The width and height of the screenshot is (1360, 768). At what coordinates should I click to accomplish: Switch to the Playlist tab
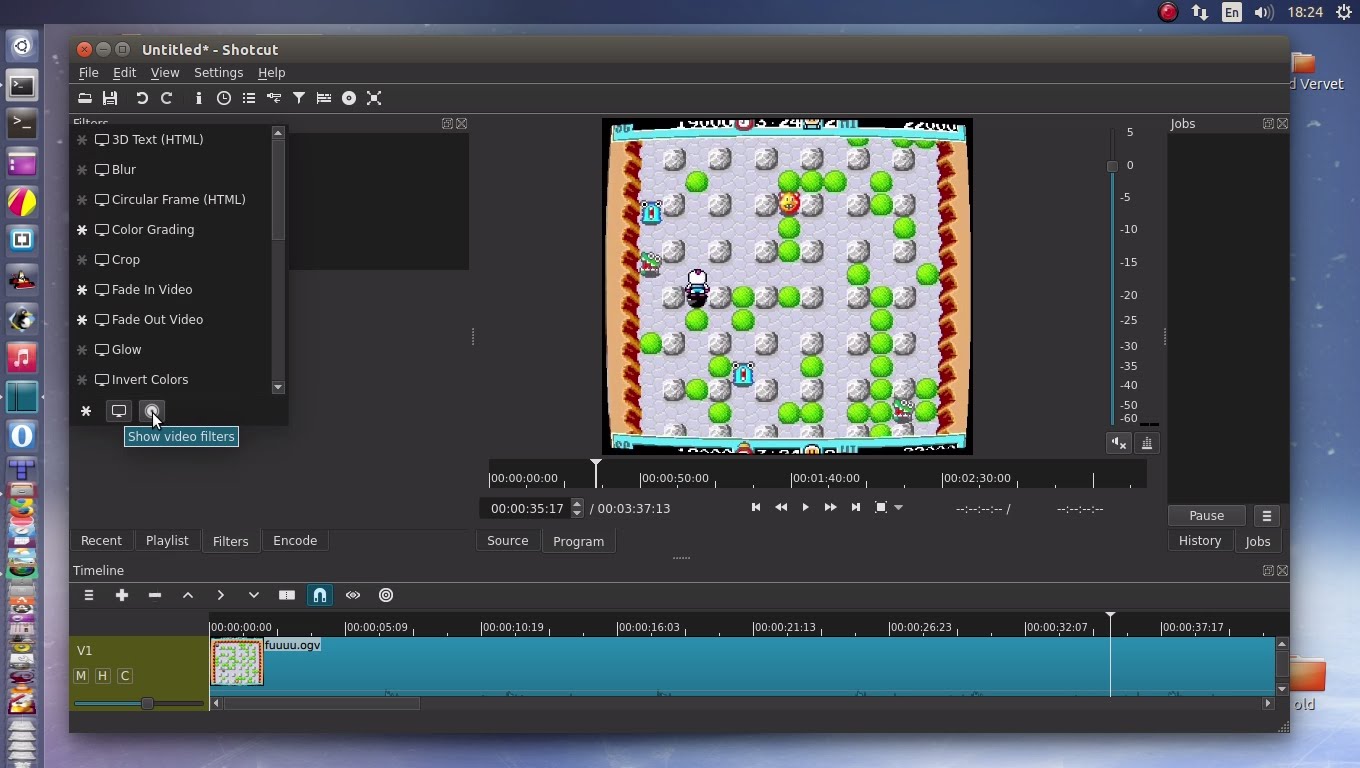pos(167,541)
